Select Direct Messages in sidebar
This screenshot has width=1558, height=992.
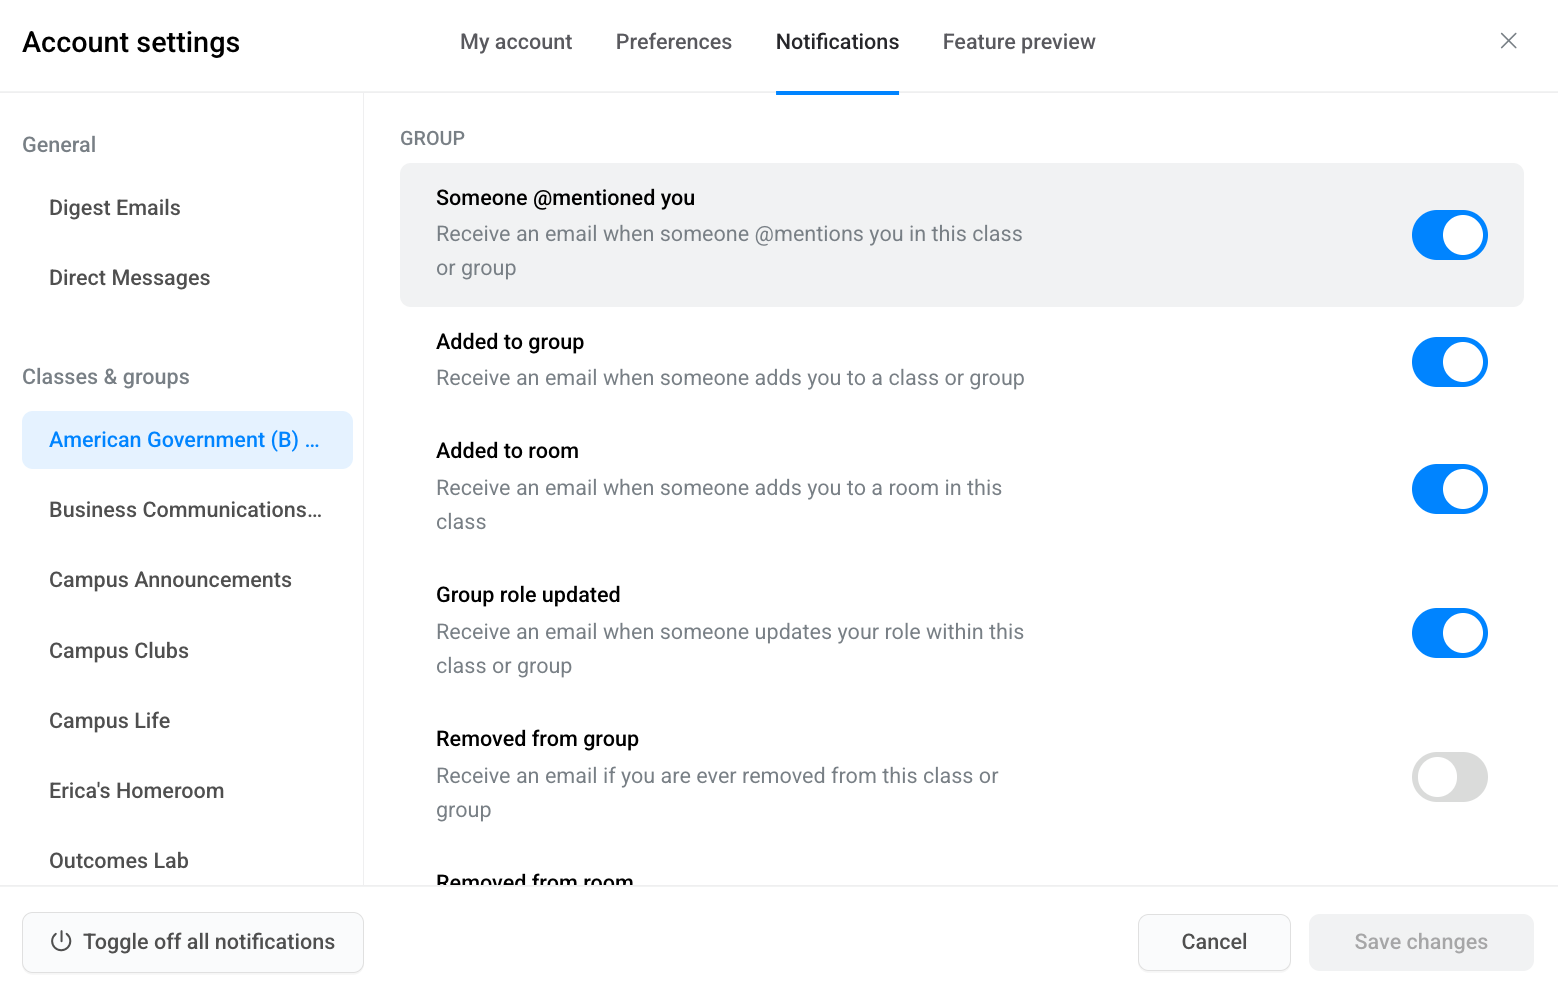130,278
